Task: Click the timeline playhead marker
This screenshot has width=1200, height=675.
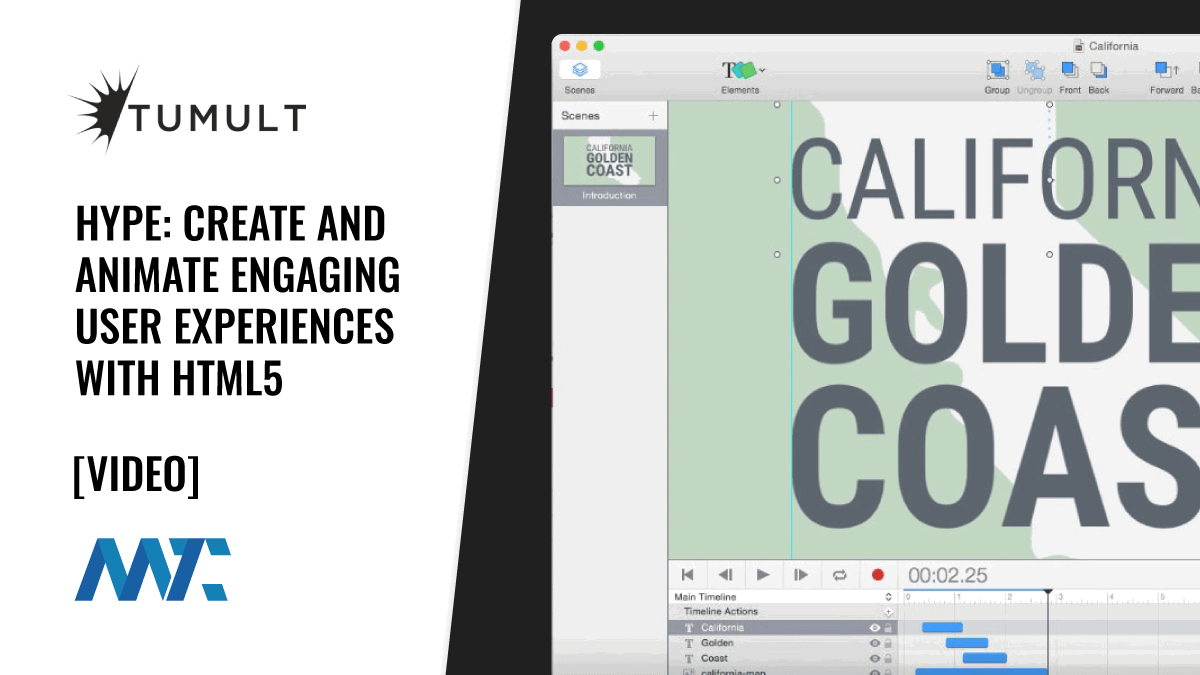Action: 1048,593
